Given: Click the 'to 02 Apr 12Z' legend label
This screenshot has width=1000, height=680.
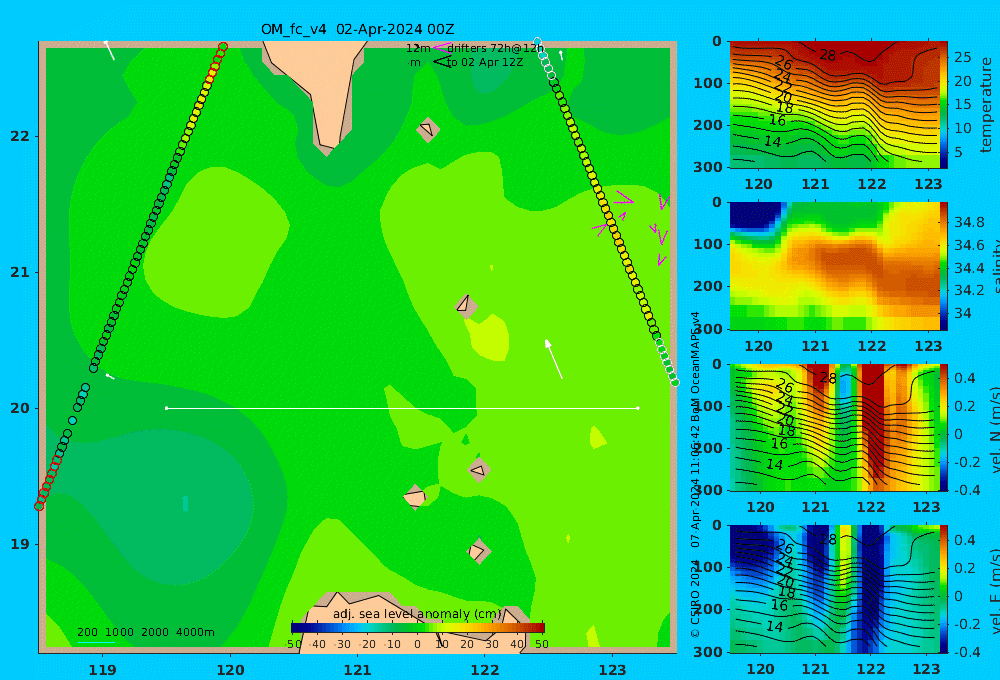Looking at the screenshot, I should tap(485, 63).
